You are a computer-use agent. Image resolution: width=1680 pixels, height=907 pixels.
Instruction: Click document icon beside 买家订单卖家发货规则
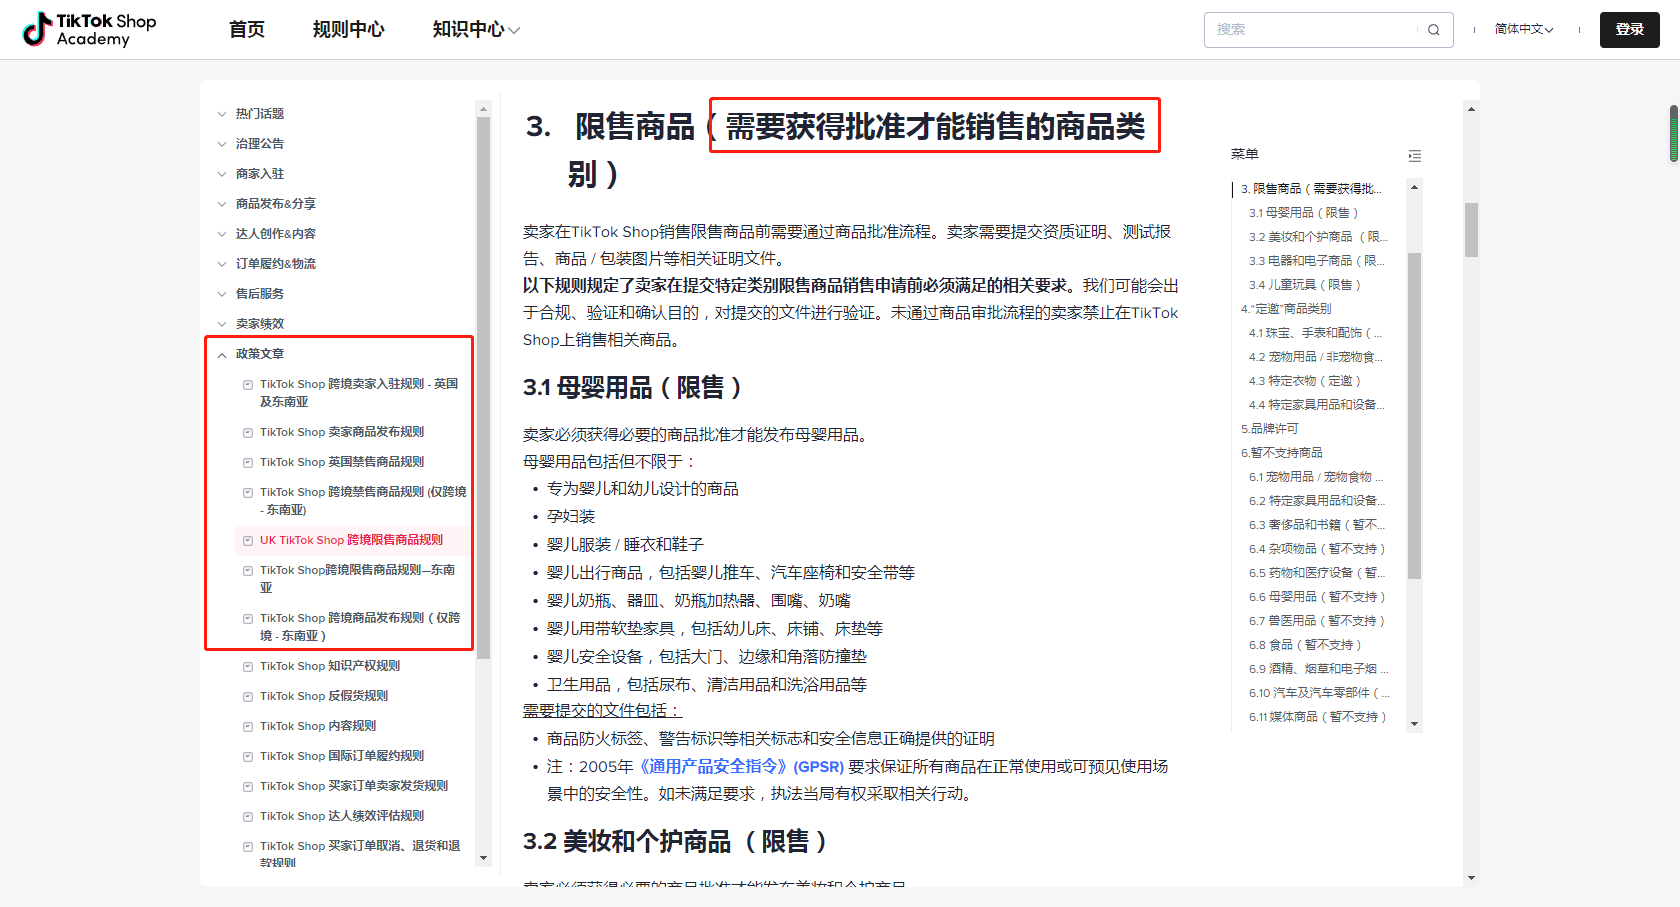coord(248,787)
